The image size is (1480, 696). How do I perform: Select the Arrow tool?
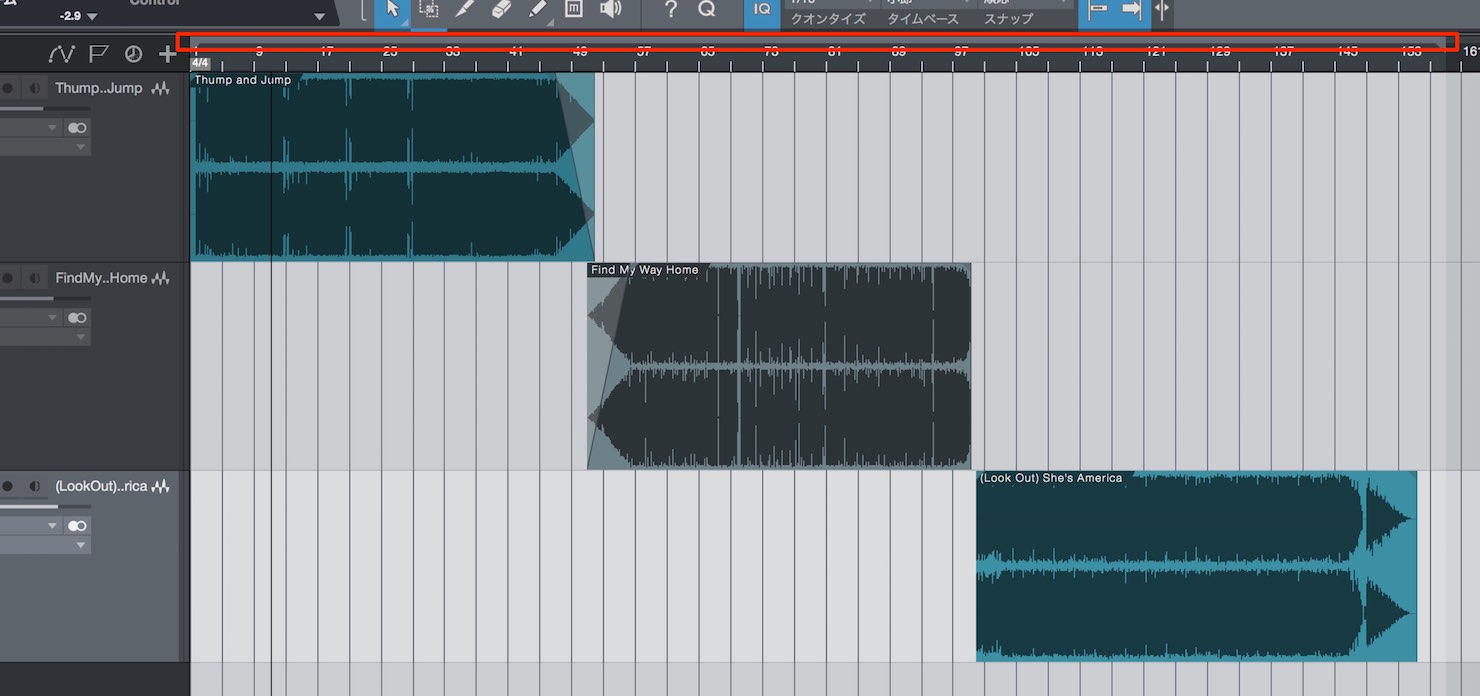(x=392, y=10)
